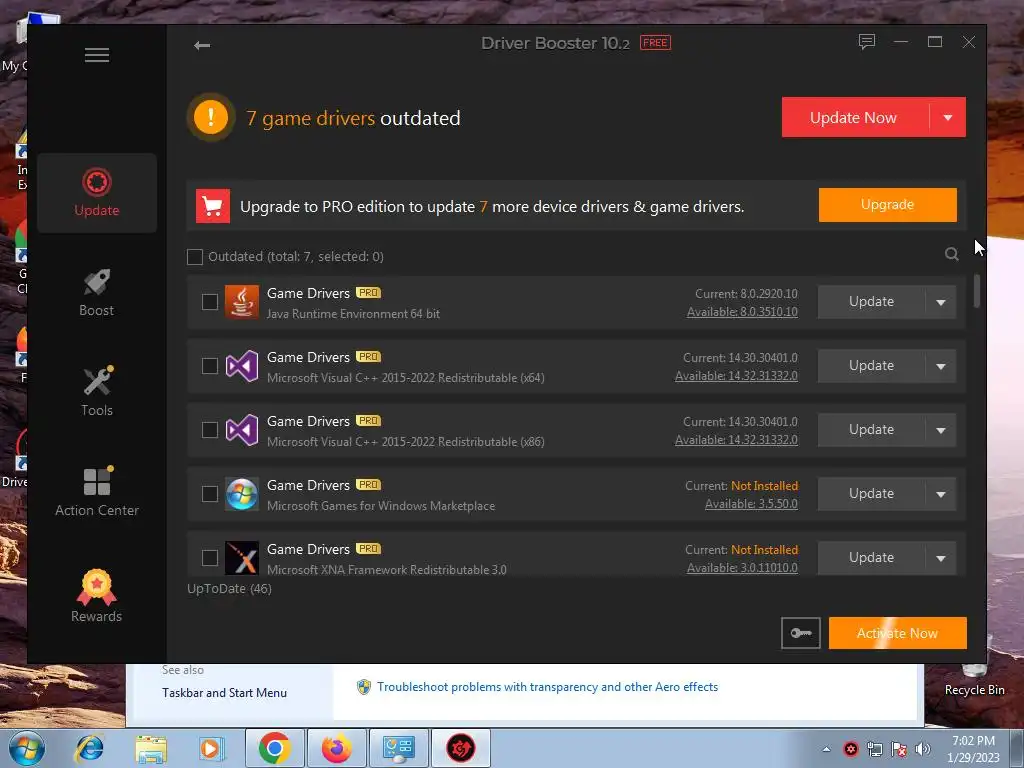Click the Microsoft XNA Framework icon
The image size is (1024, 768).
pyautogui.click(x=242, y=558)
